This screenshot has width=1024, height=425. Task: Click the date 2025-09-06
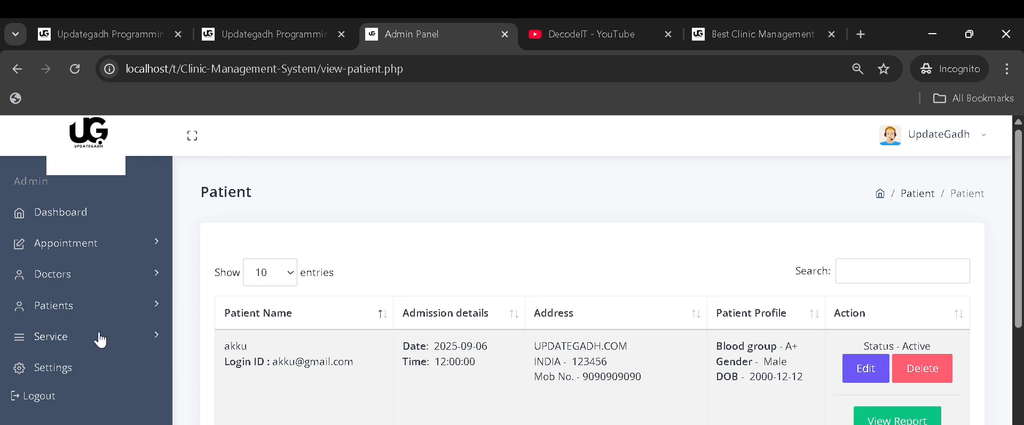(460, 346)
